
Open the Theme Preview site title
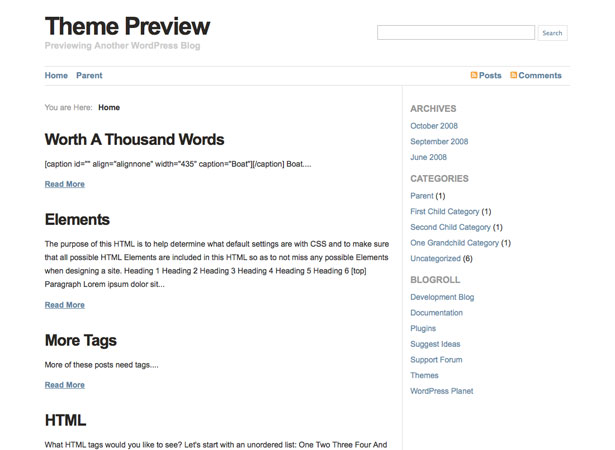[x=127, y=26]
